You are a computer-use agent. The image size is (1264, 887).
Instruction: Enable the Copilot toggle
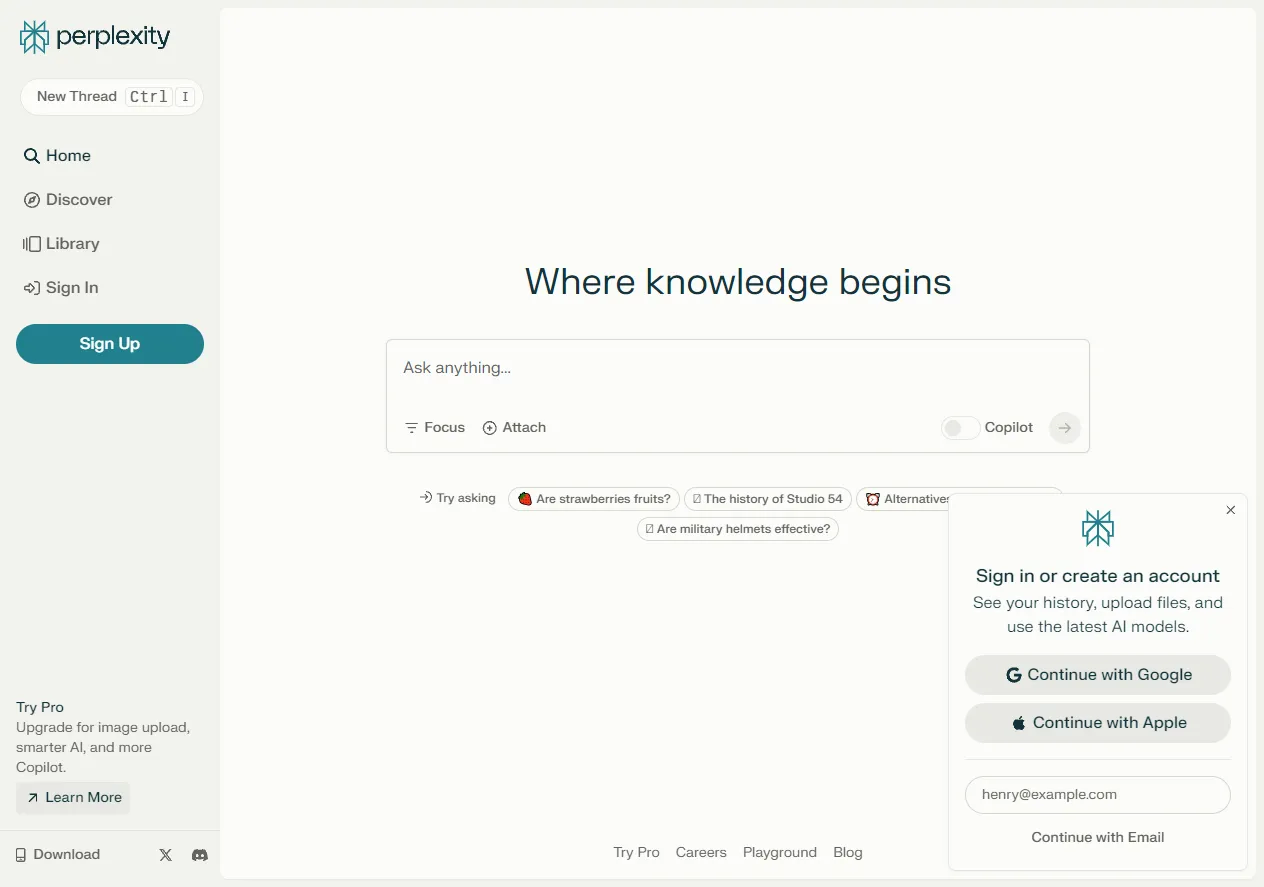(x=959, y=428)
